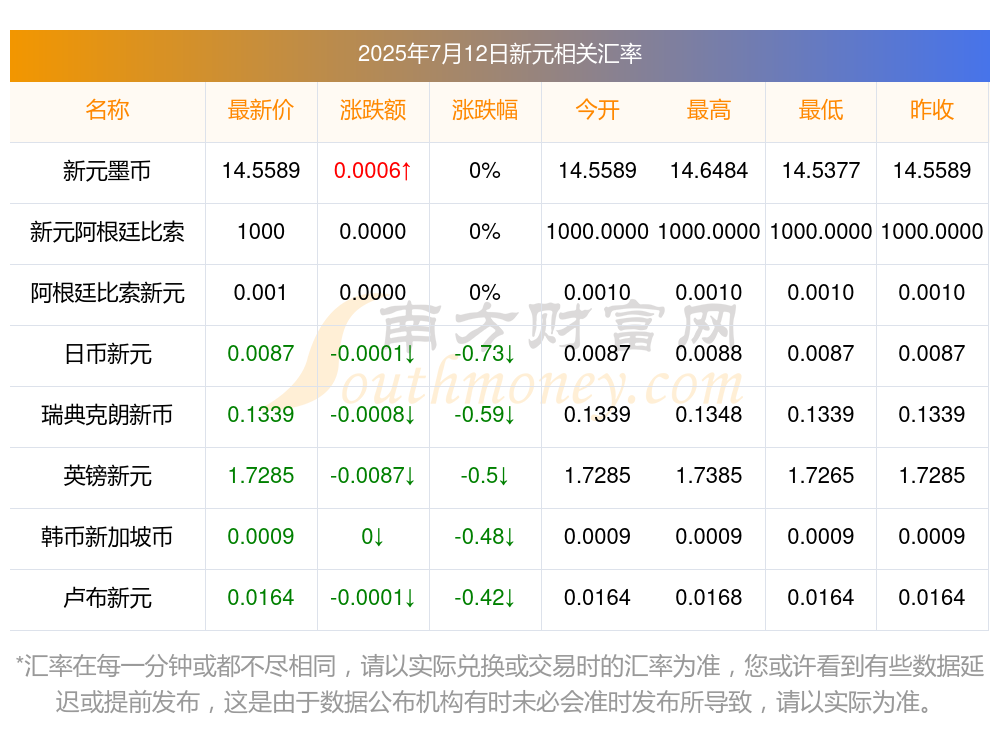Select change percent -0.5↓
This screenshot has width=1000, height=733.
click(485, 475)
